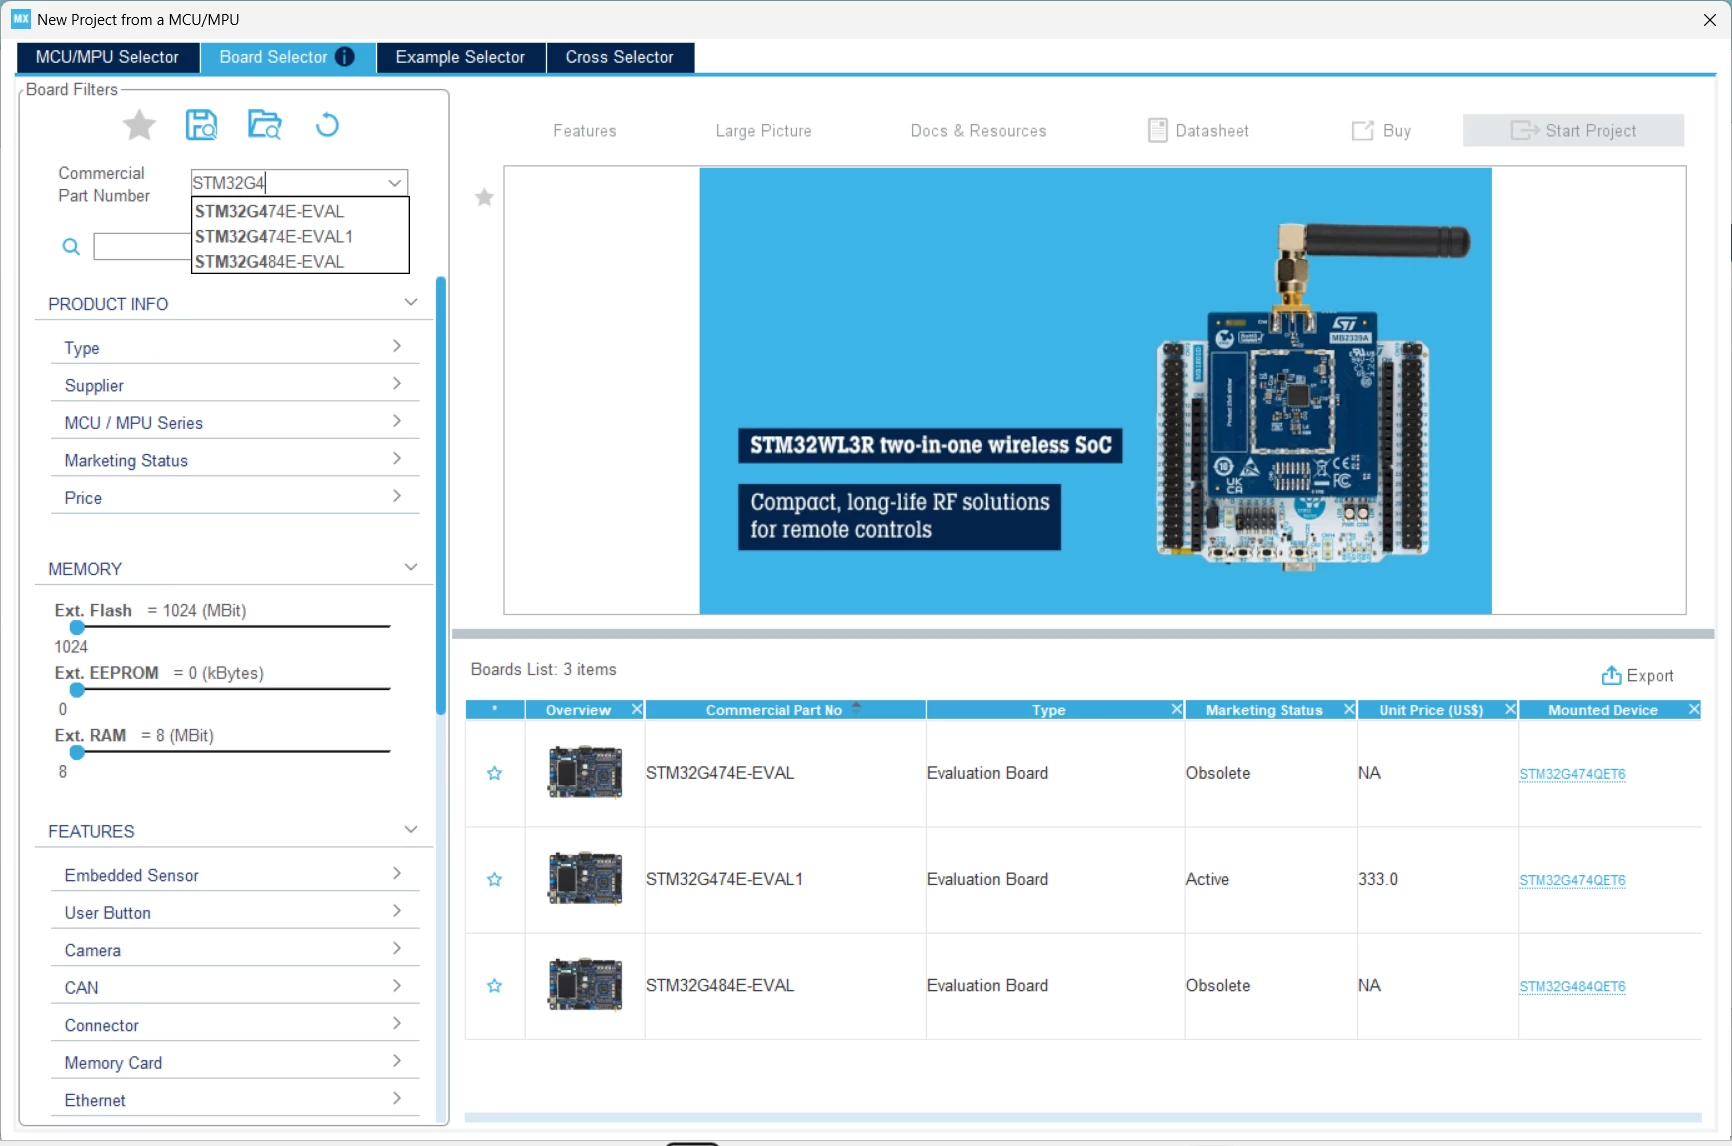This screenshot has width=1732, height=1146.
Task: Open the STM32G474QET6 link in the STM32G474E-EVAL1 row
Action: tap(1572, 880)
